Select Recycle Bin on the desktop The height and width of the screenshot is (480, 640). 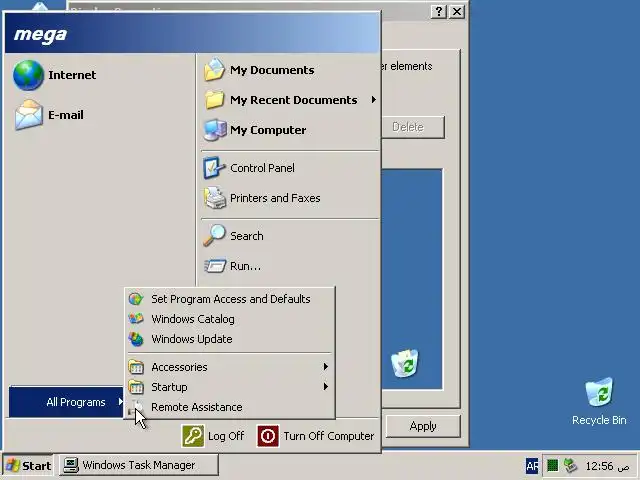coord(599,402)
